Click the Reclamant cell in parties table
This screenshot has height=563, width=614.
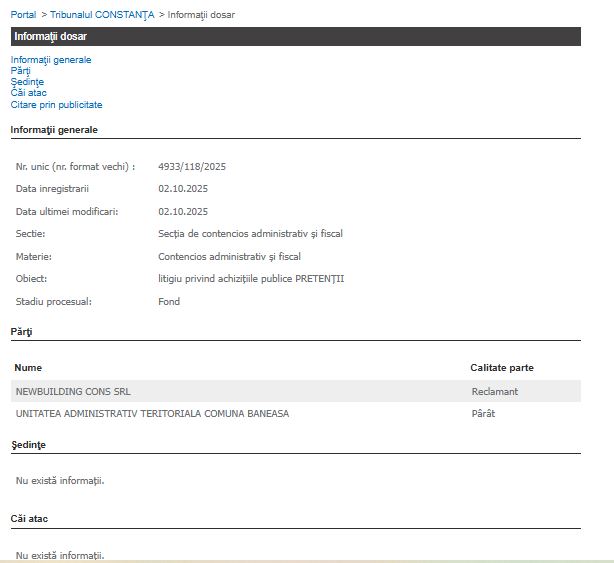tap(495, 391)
